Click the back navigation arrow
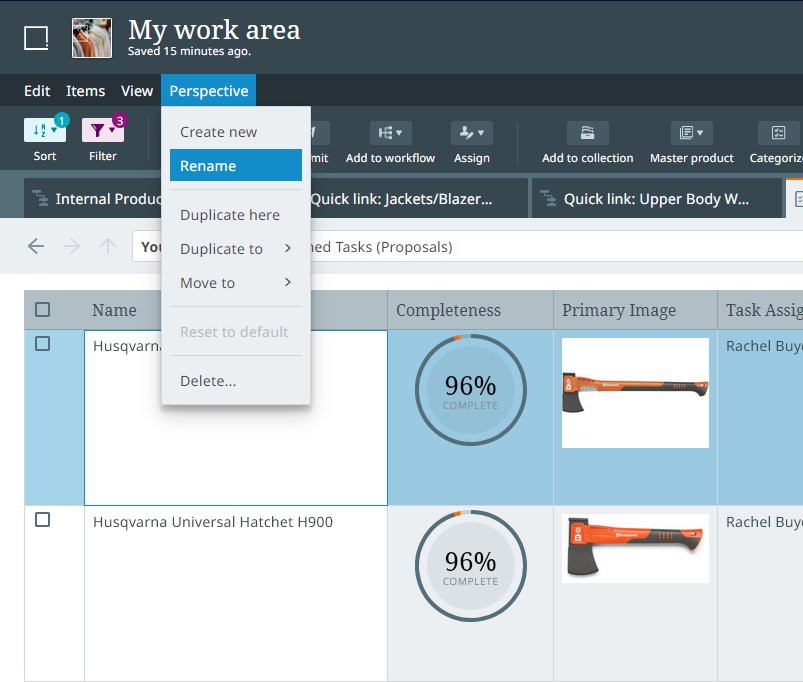Image resolution: width=803 pixels, height=682 pixels. (36, 246)
